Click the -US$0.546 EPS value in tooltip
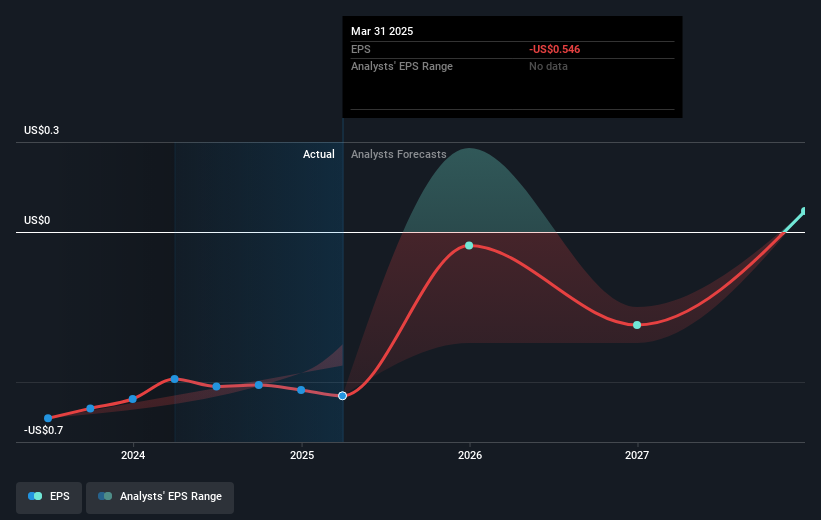 [x=554, y=49]
